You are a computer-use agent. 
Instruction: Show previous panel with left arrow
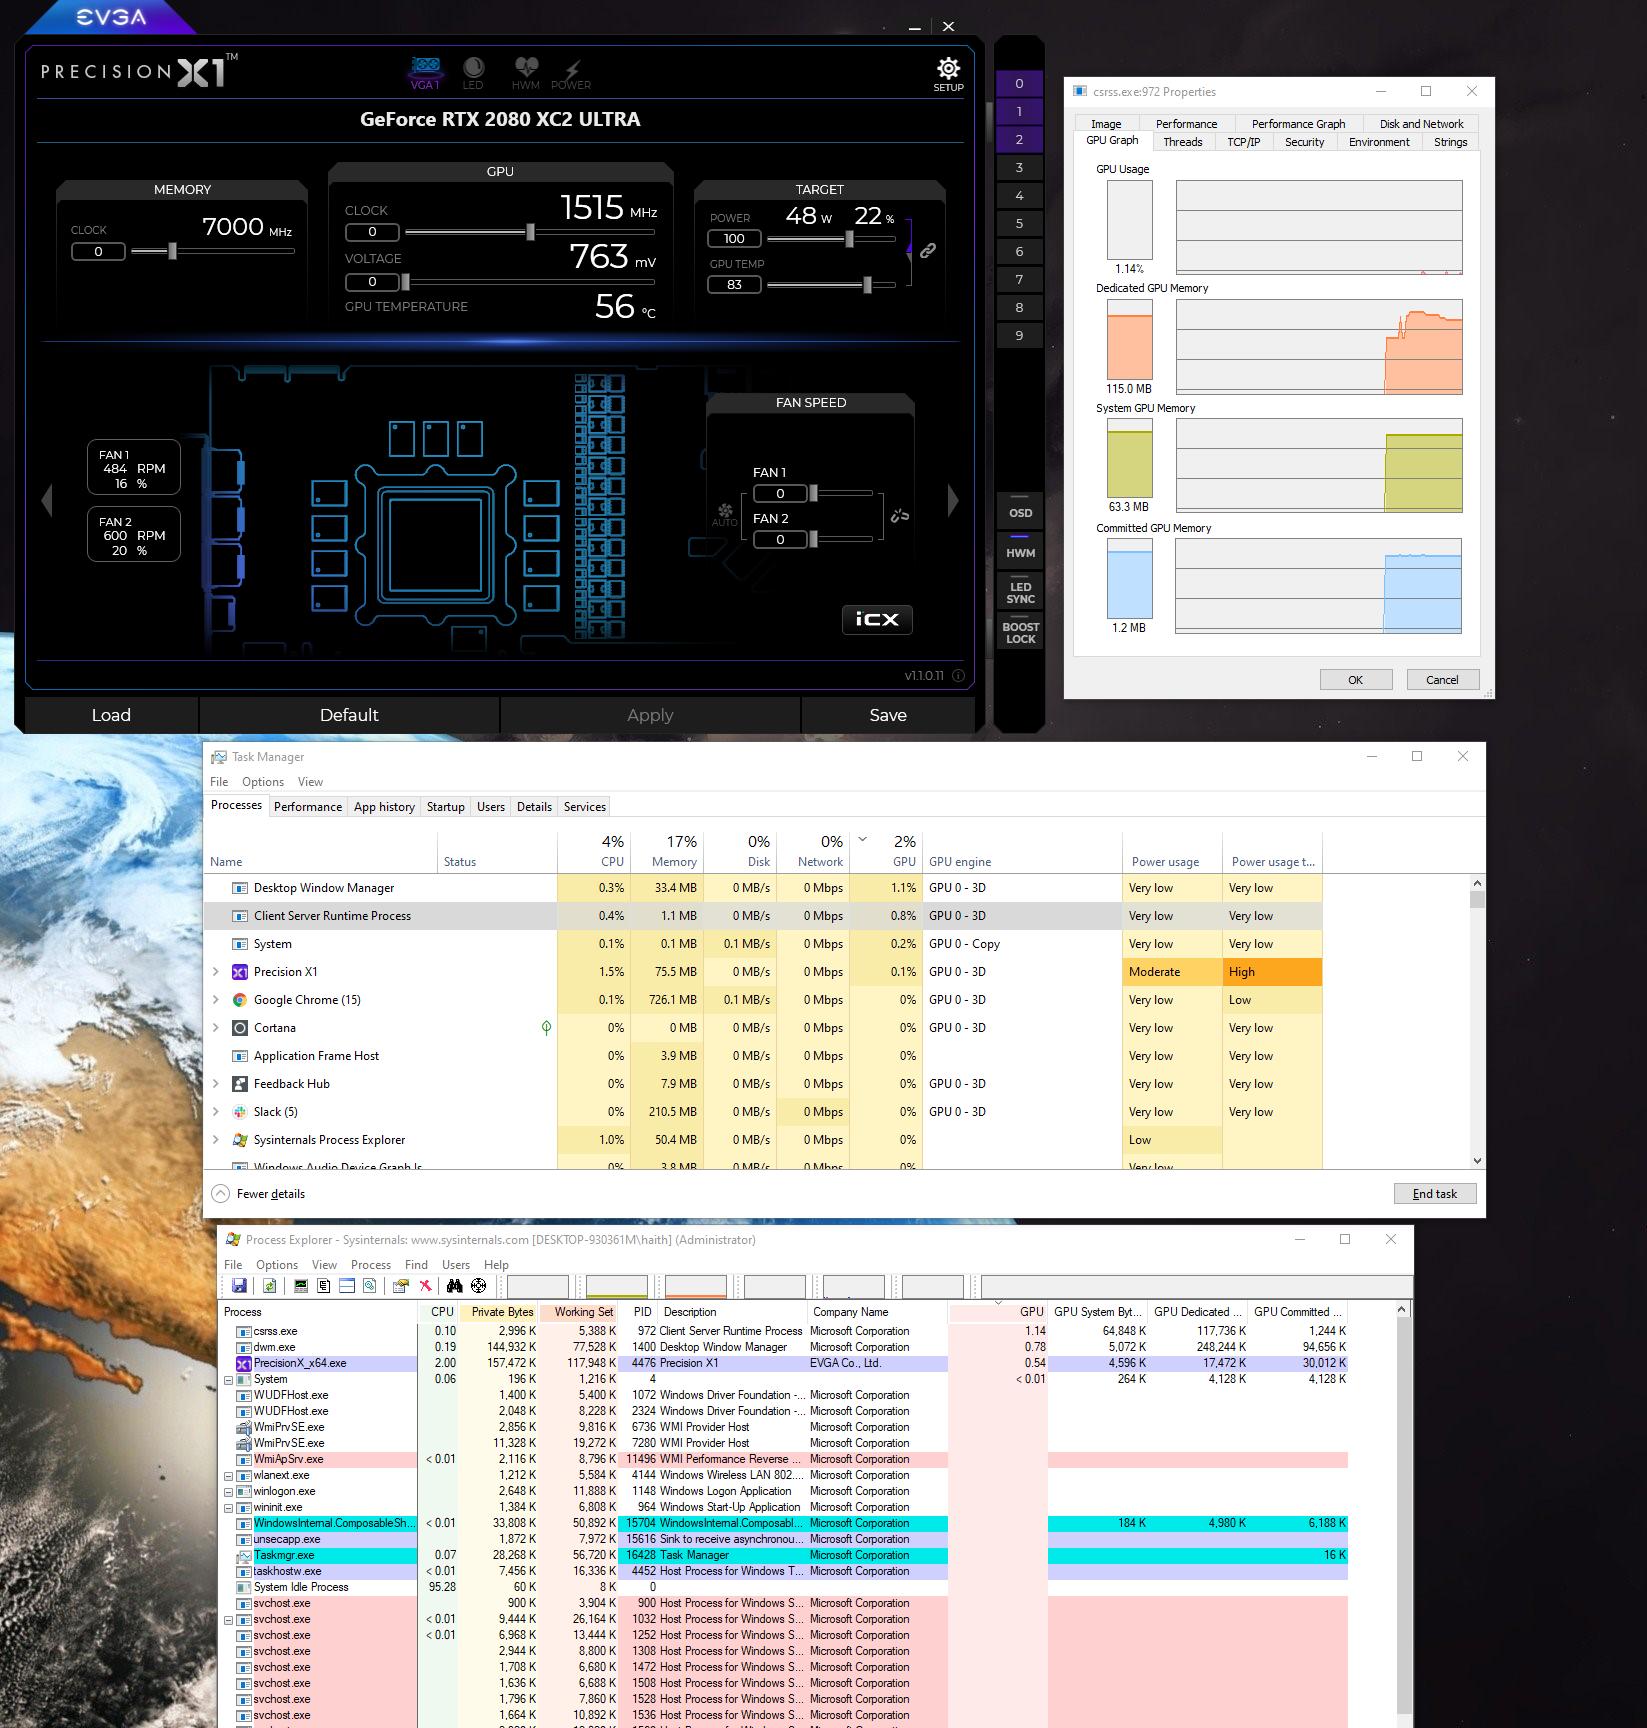47,499
